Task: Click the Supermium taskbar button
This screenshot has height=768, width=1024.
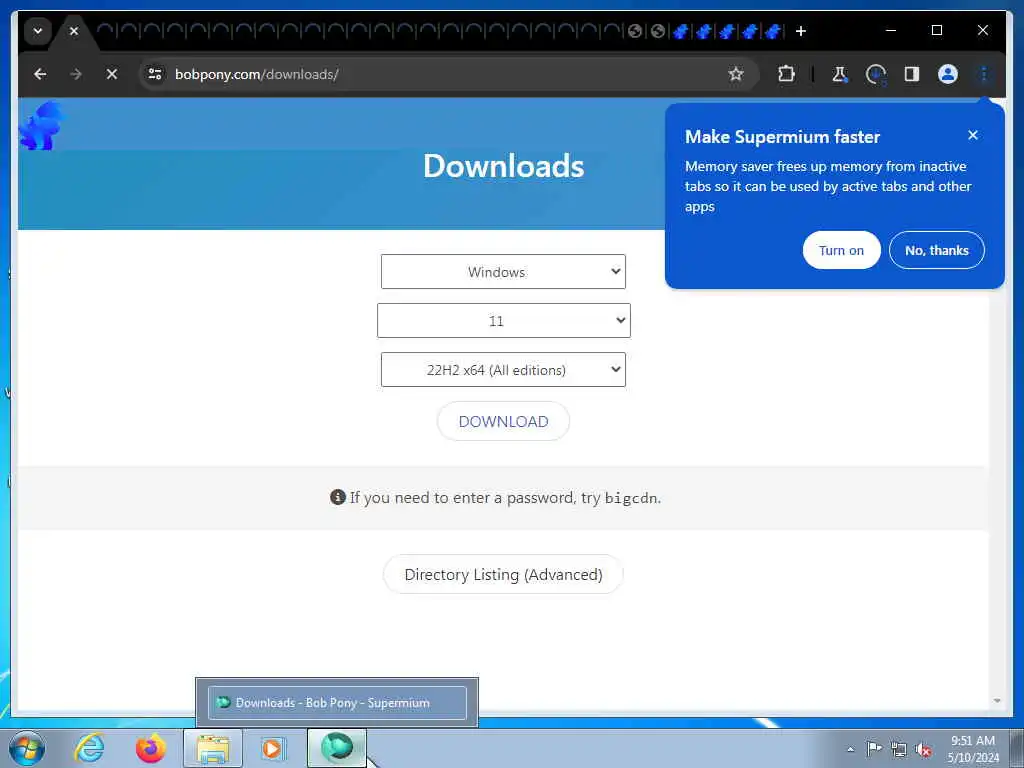Action: [x=337, y=748]
